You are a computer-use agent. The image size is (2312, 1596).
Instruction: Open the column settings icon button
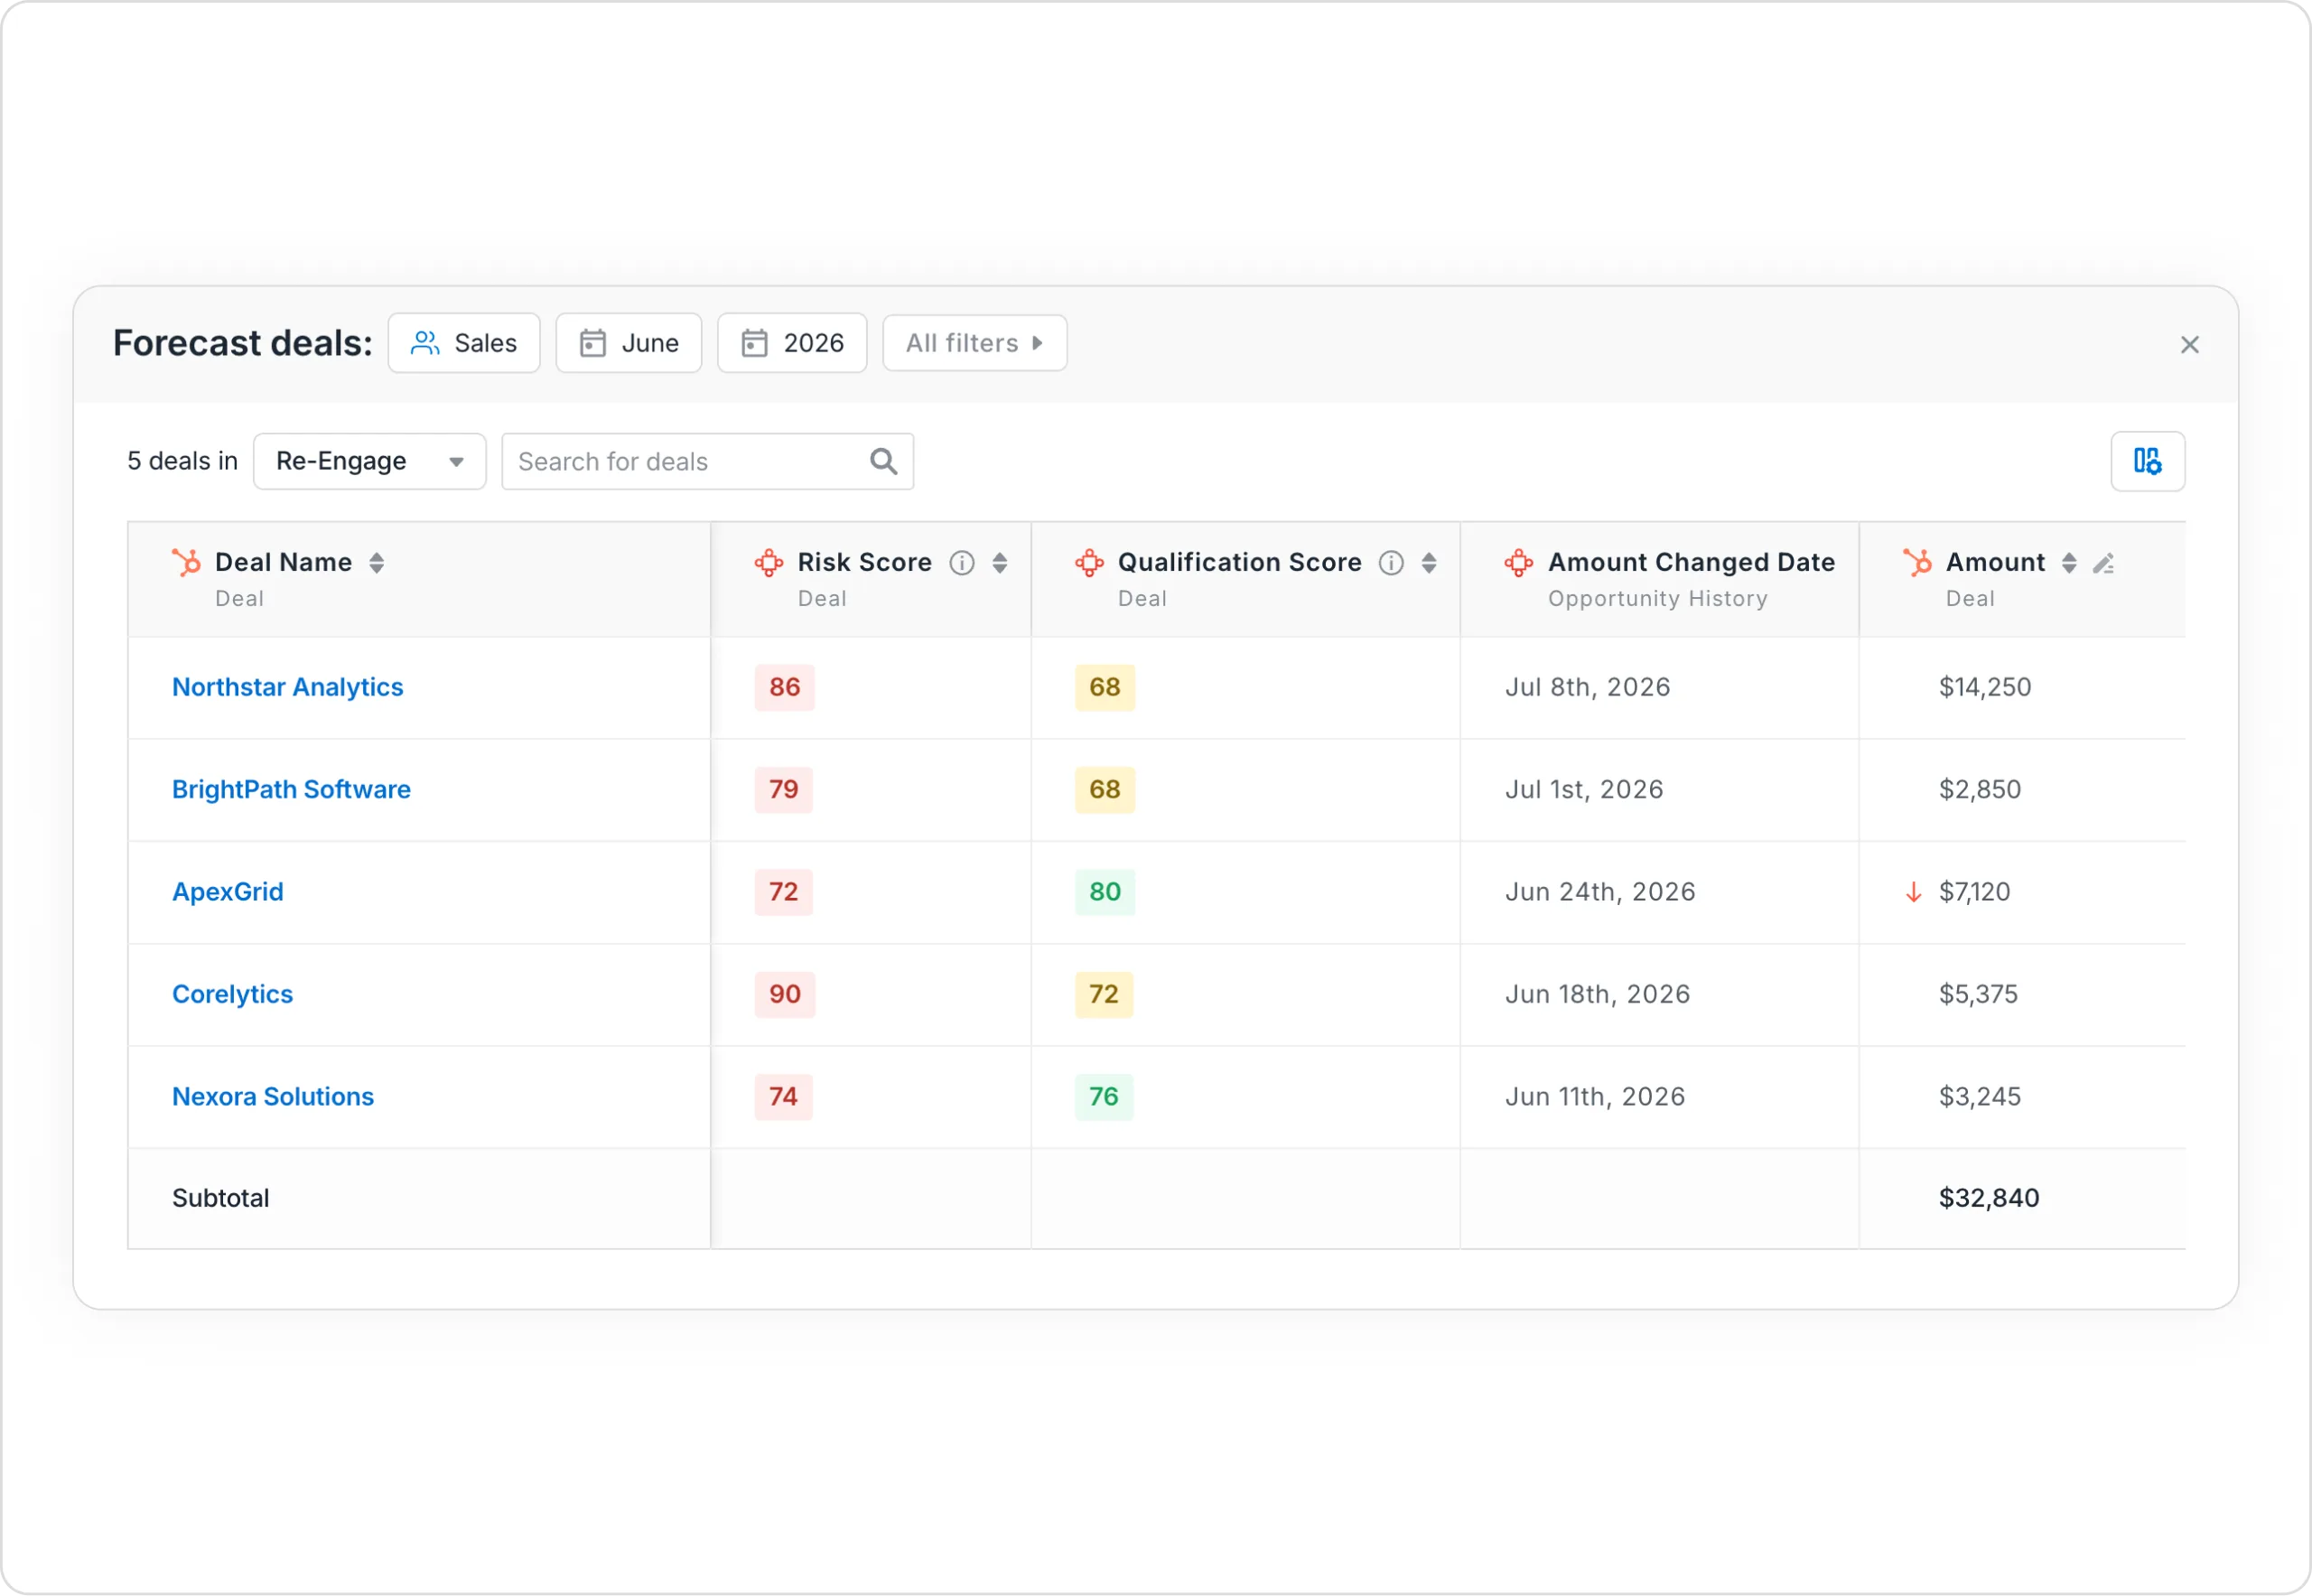(2147, 461)
